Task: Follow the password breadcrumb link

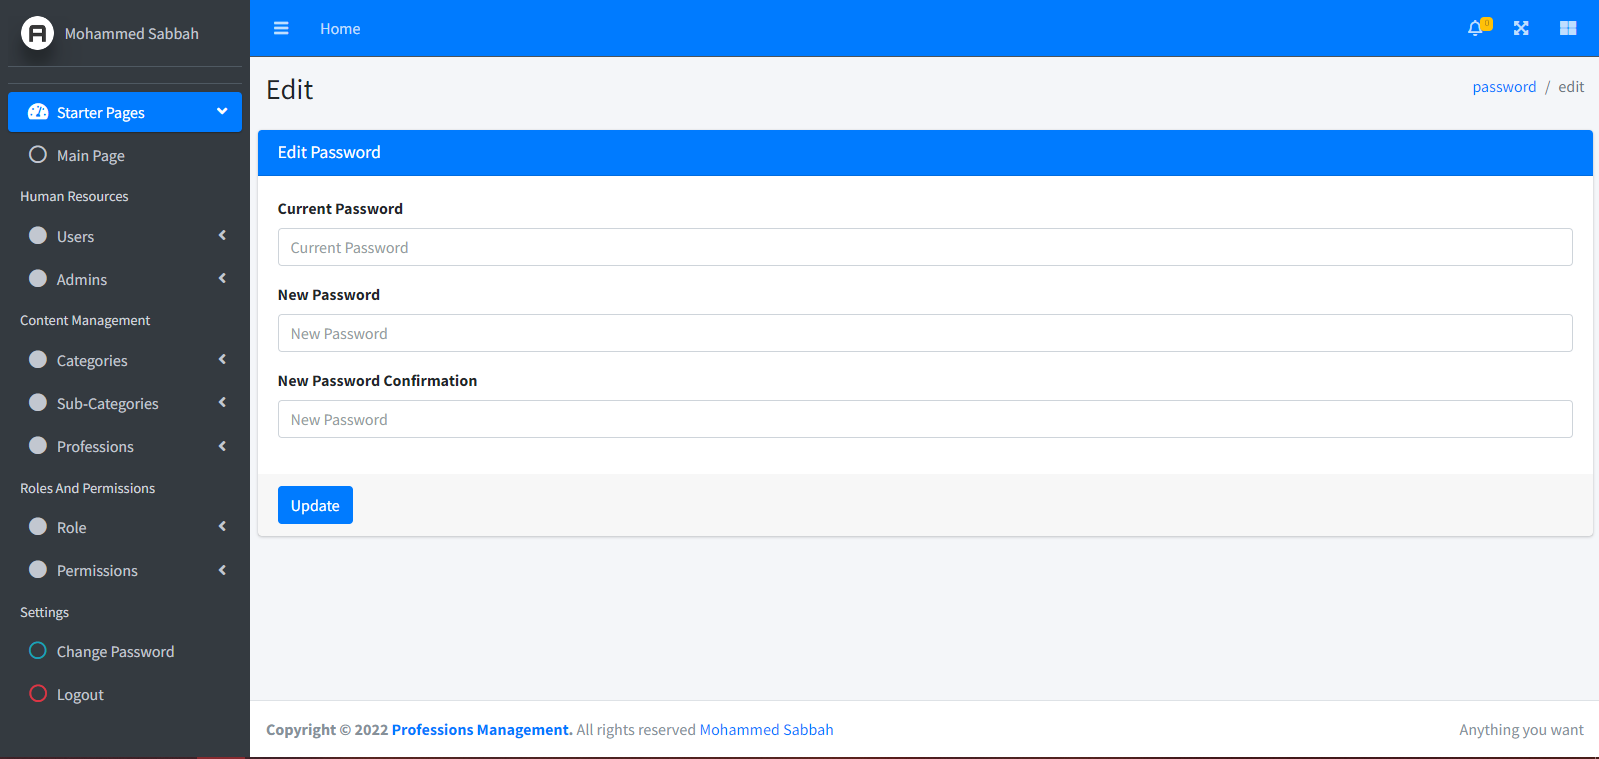Action: coord(1503,87)
